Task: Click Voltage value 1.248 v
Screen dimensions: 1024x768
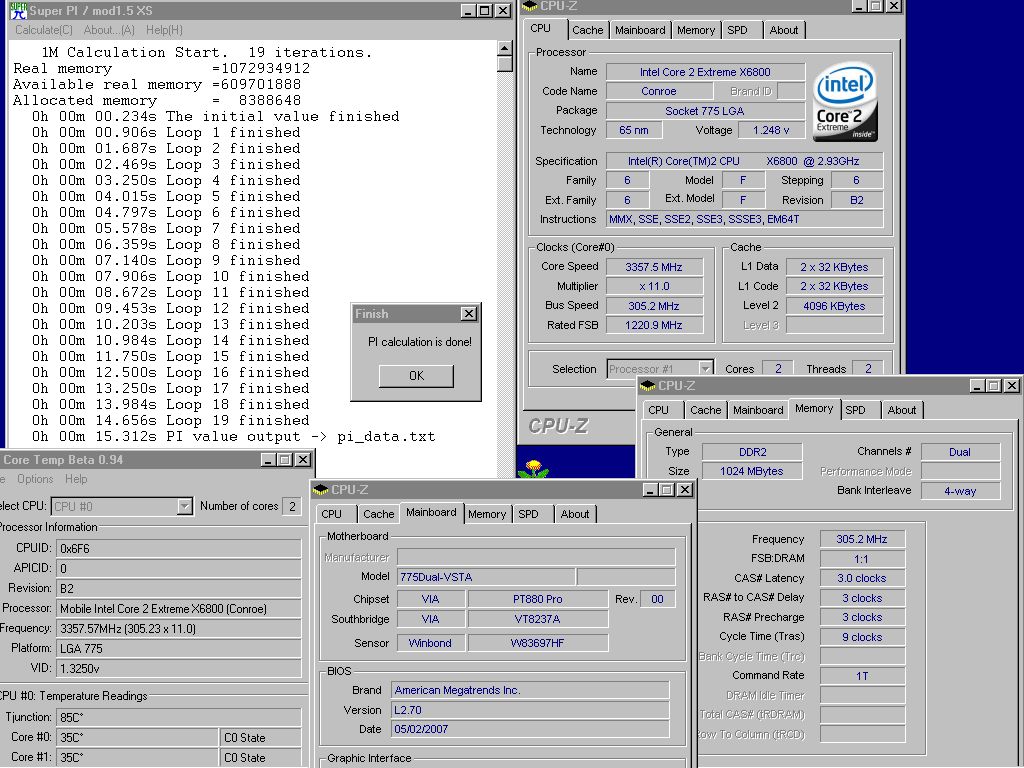Action: (771, 130)
